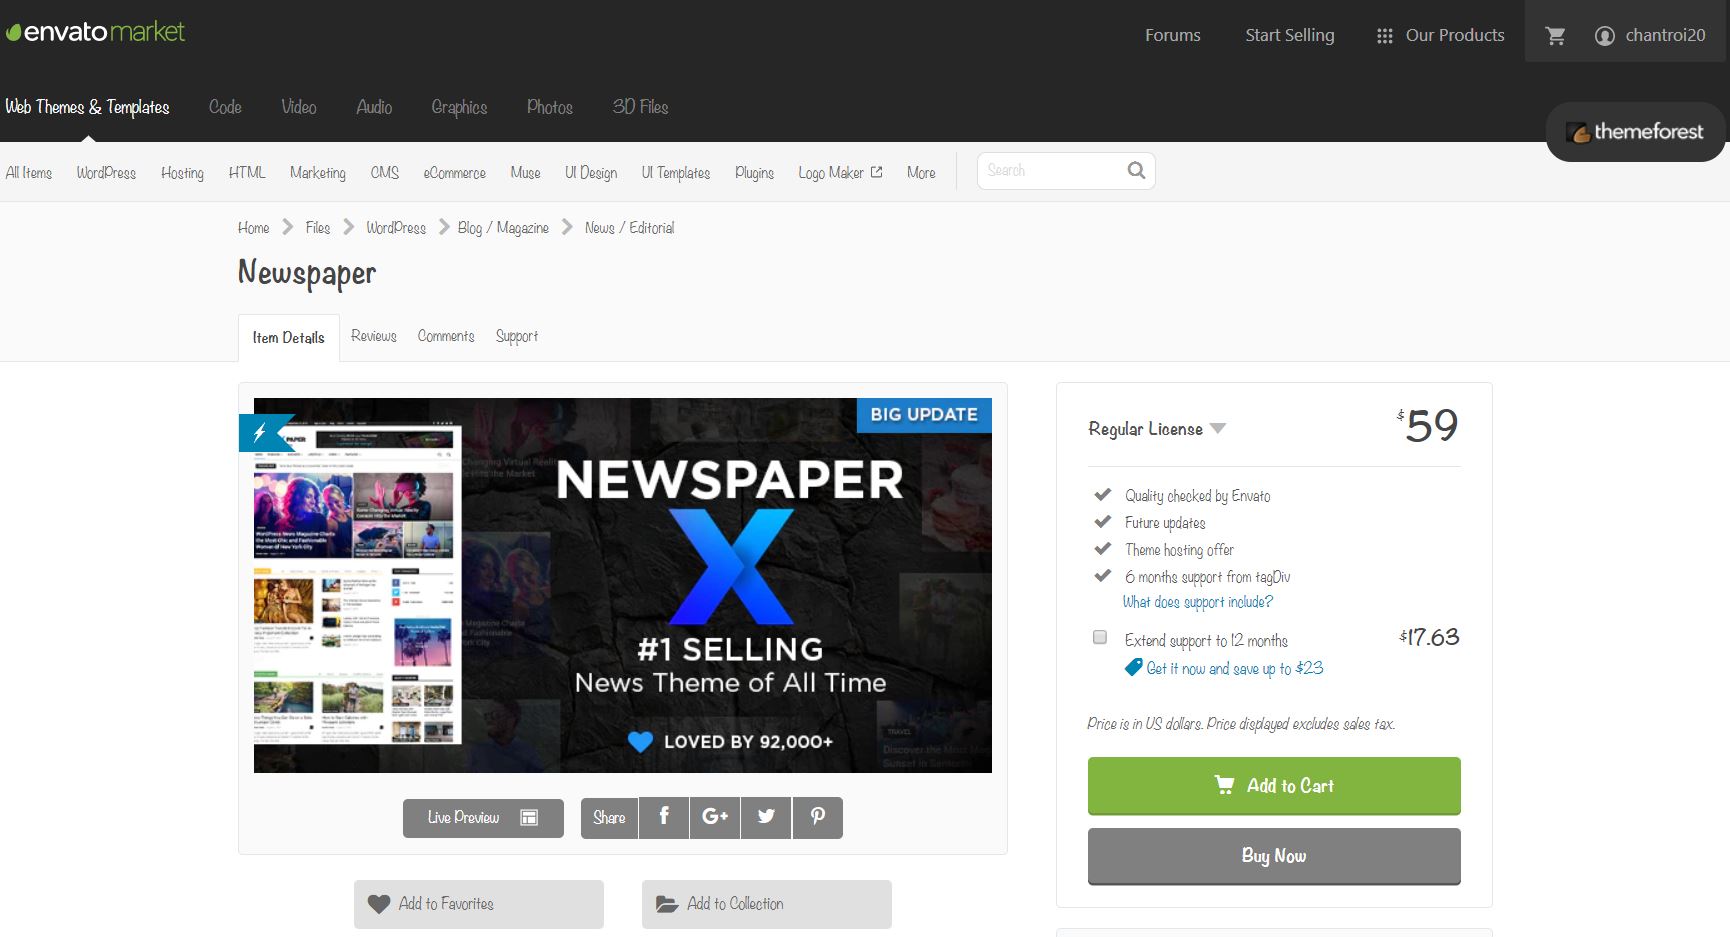Open Web Themes & Templates category
This screenshot has width=1730, height=937.
(x=87, y=107)
